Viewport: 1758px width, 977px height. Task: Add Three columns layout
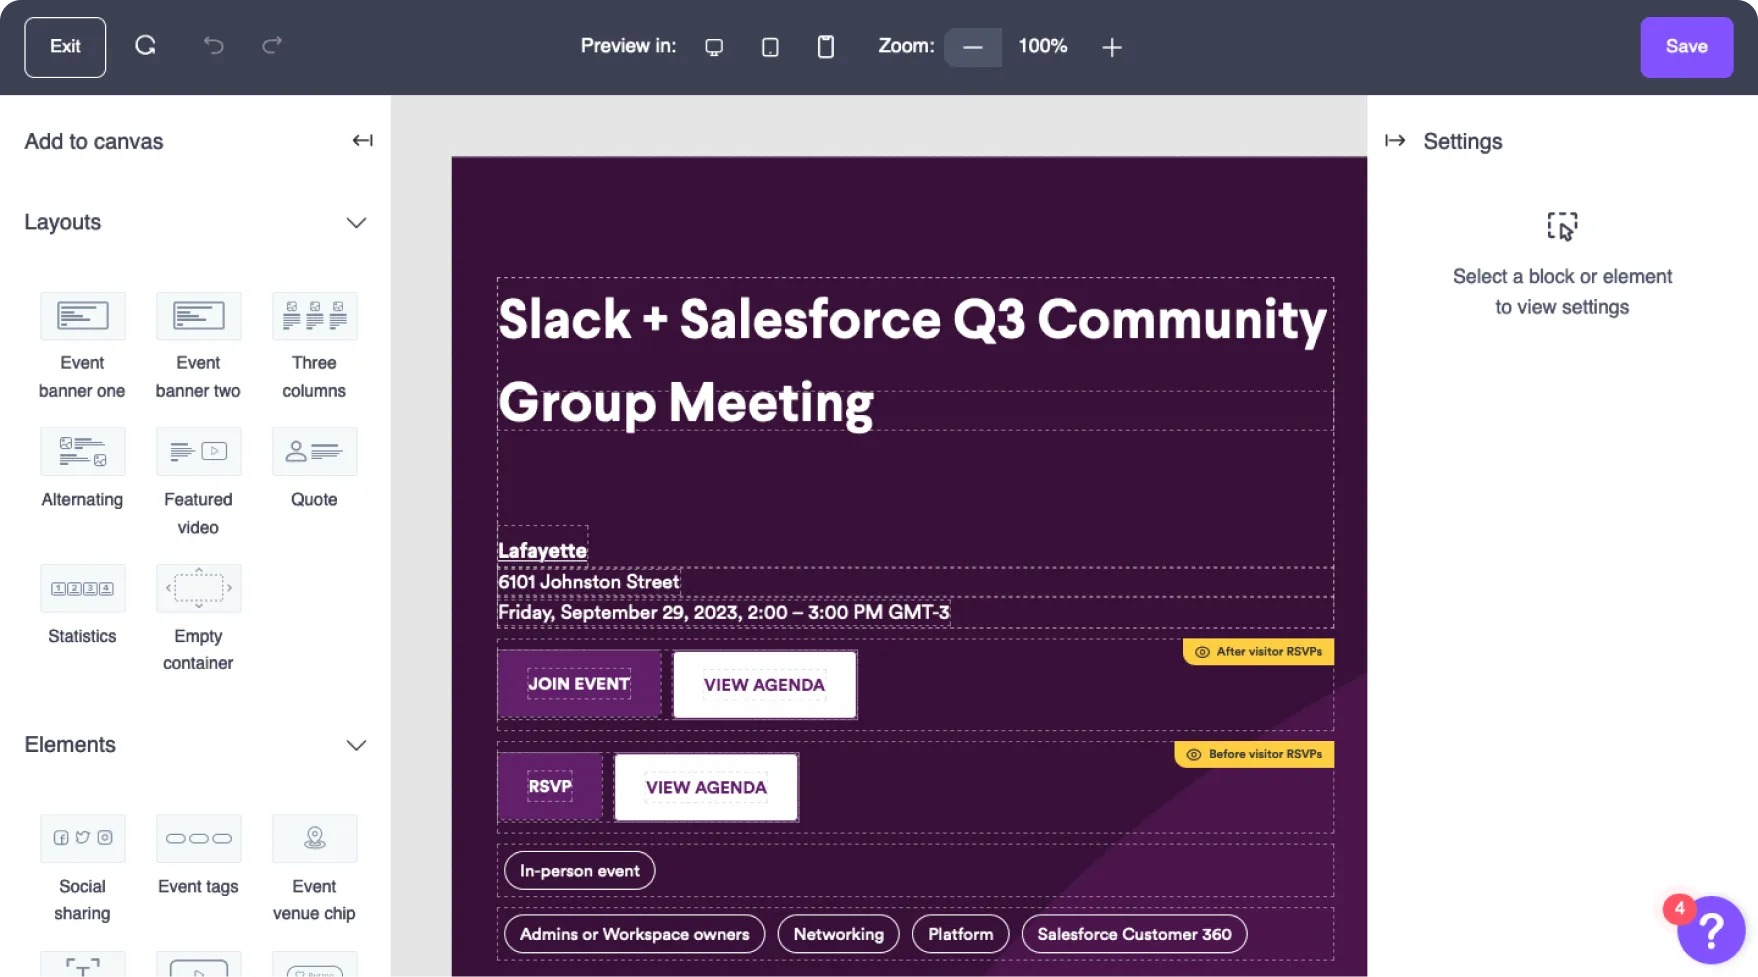[x=314, y=346]
